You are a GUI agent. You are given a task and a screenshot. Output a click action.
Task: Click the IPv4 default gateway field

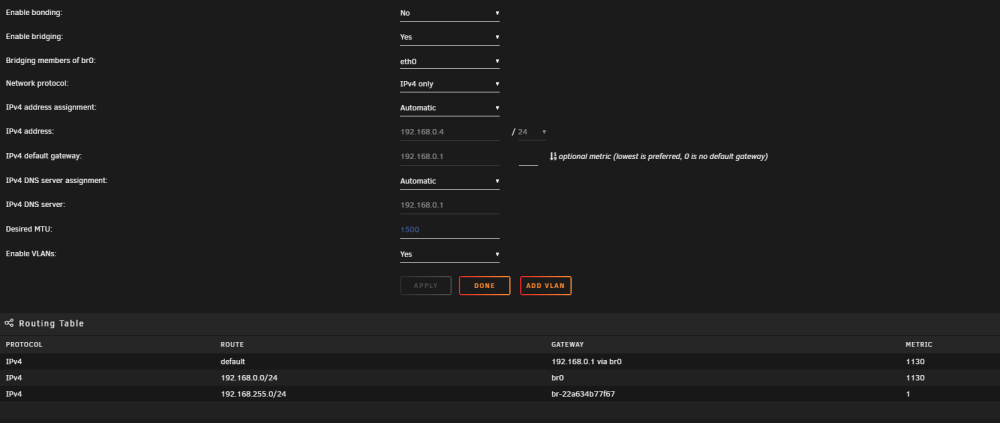pos(450,156)
